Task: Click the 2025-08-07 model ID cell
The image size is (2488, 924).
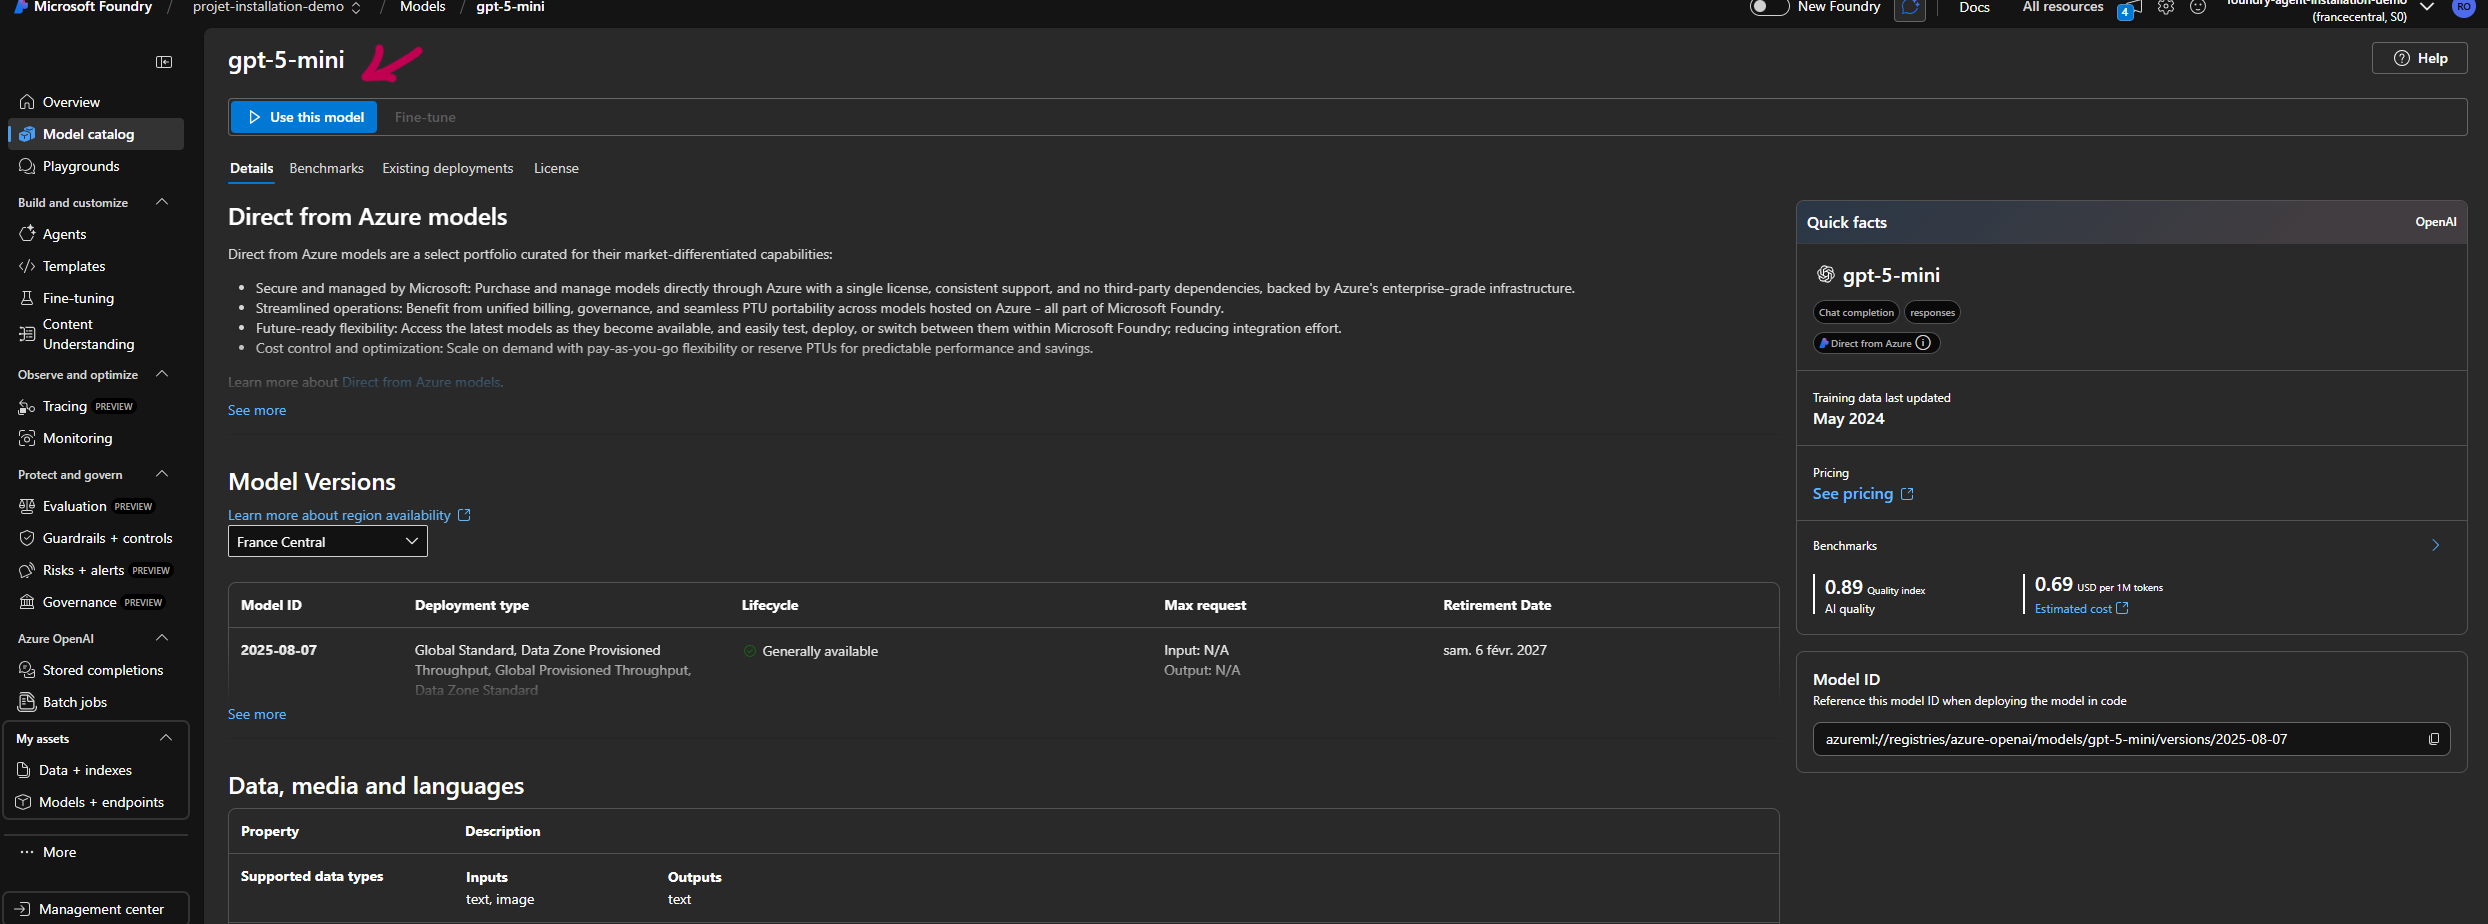Action: 279,650
